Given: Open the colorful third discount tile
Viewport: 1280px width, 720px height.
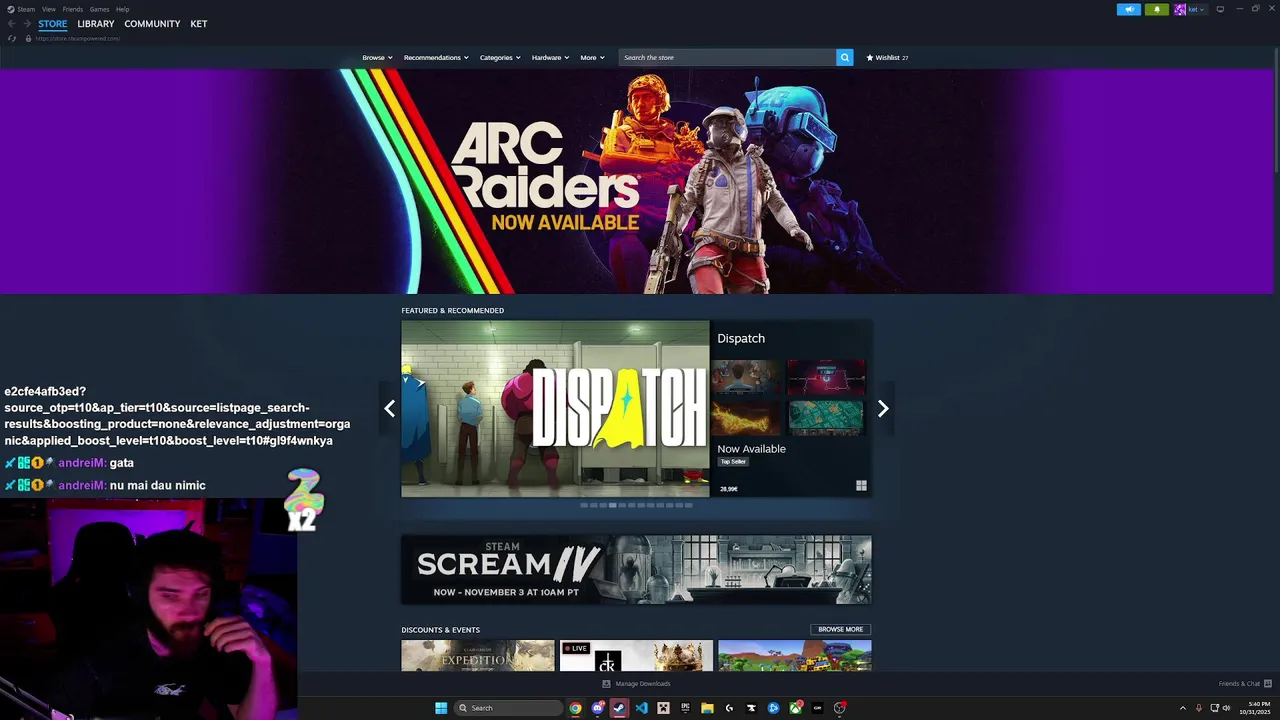Looking at the screenshot, I should pos(795,655).
